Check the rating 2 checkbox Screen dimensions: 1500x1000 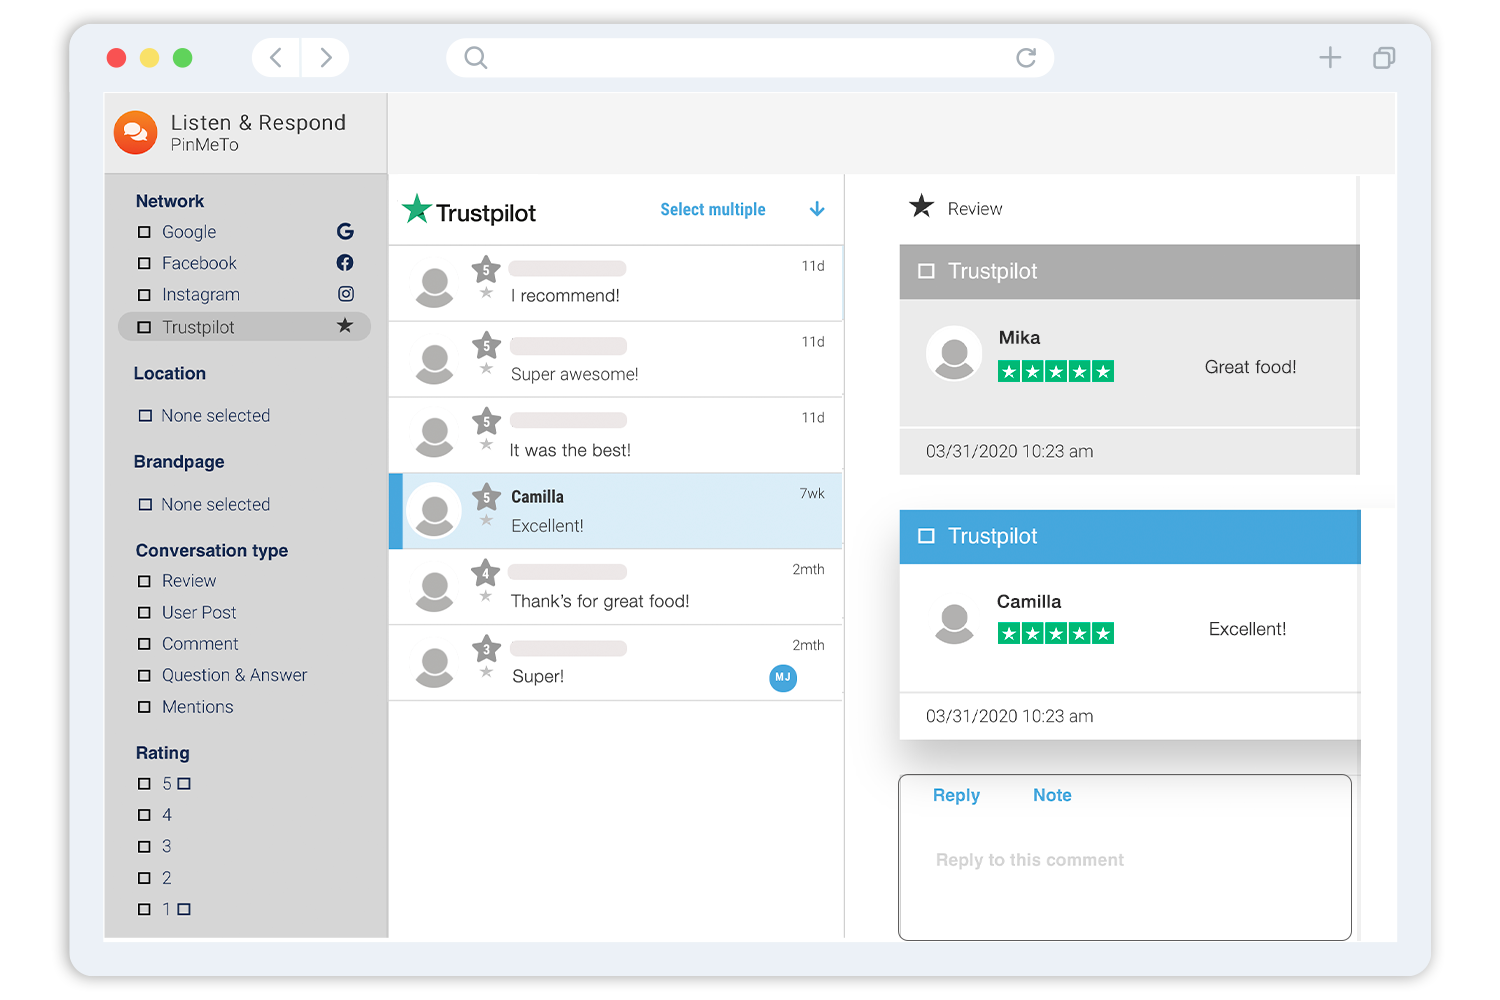pyautogui.click(x=144, y=878)
